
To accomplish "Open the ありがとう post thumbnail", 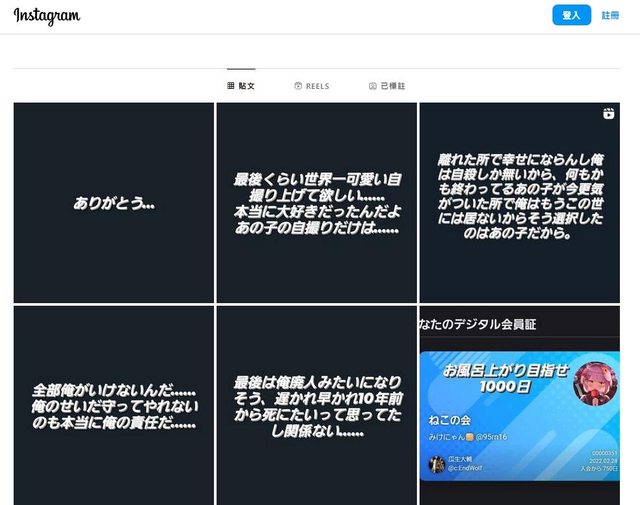I will 113,202.
